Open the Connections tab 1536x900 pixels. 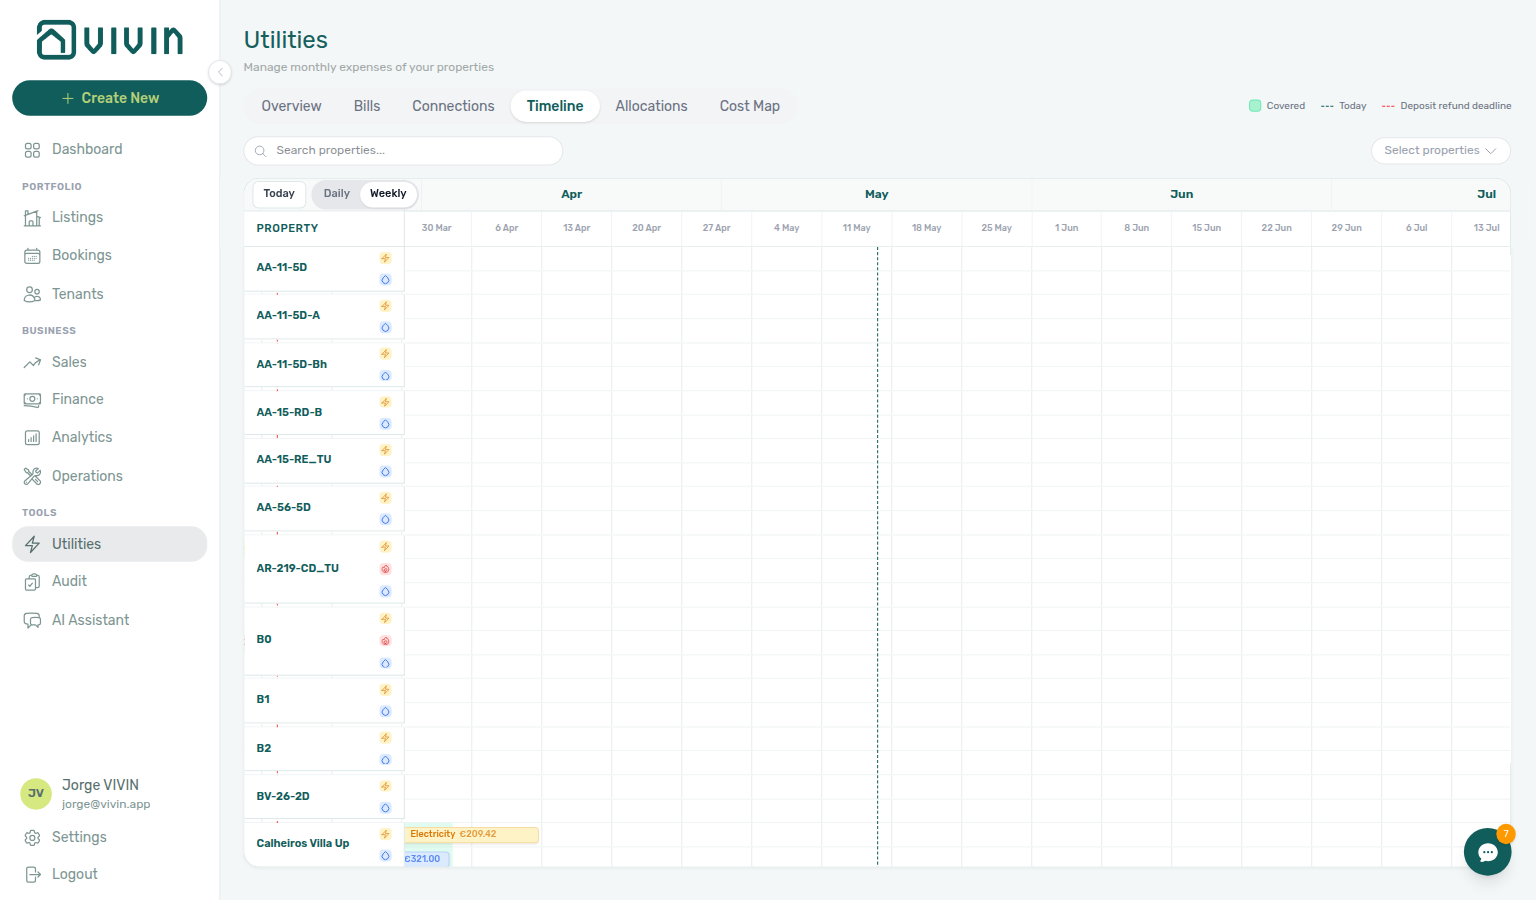pyautogui.click(x=453, y=106)
